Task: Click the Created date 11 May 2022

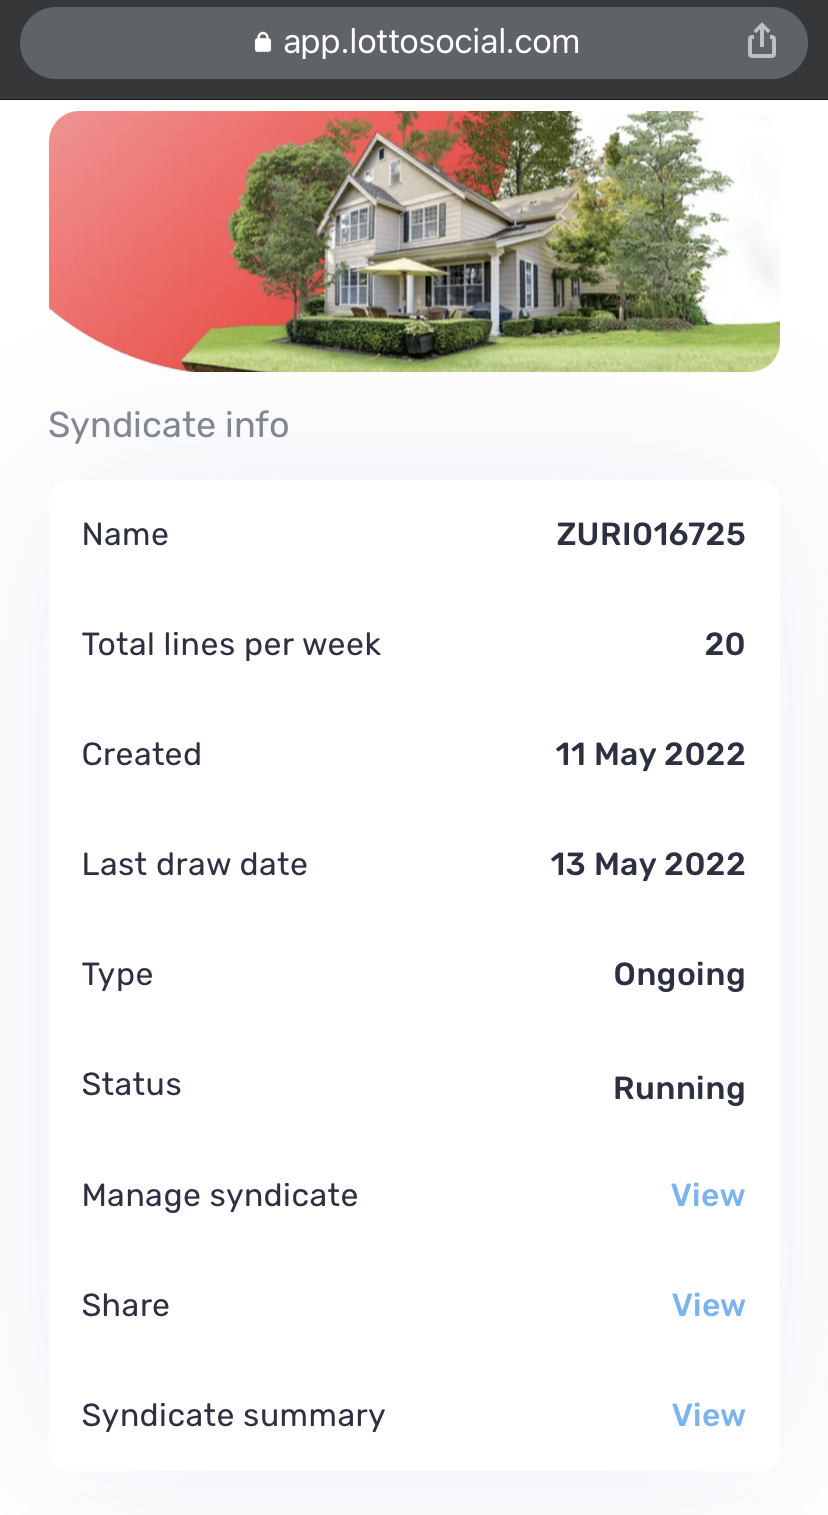Action: pyautogui.click(x=650, y=754)
